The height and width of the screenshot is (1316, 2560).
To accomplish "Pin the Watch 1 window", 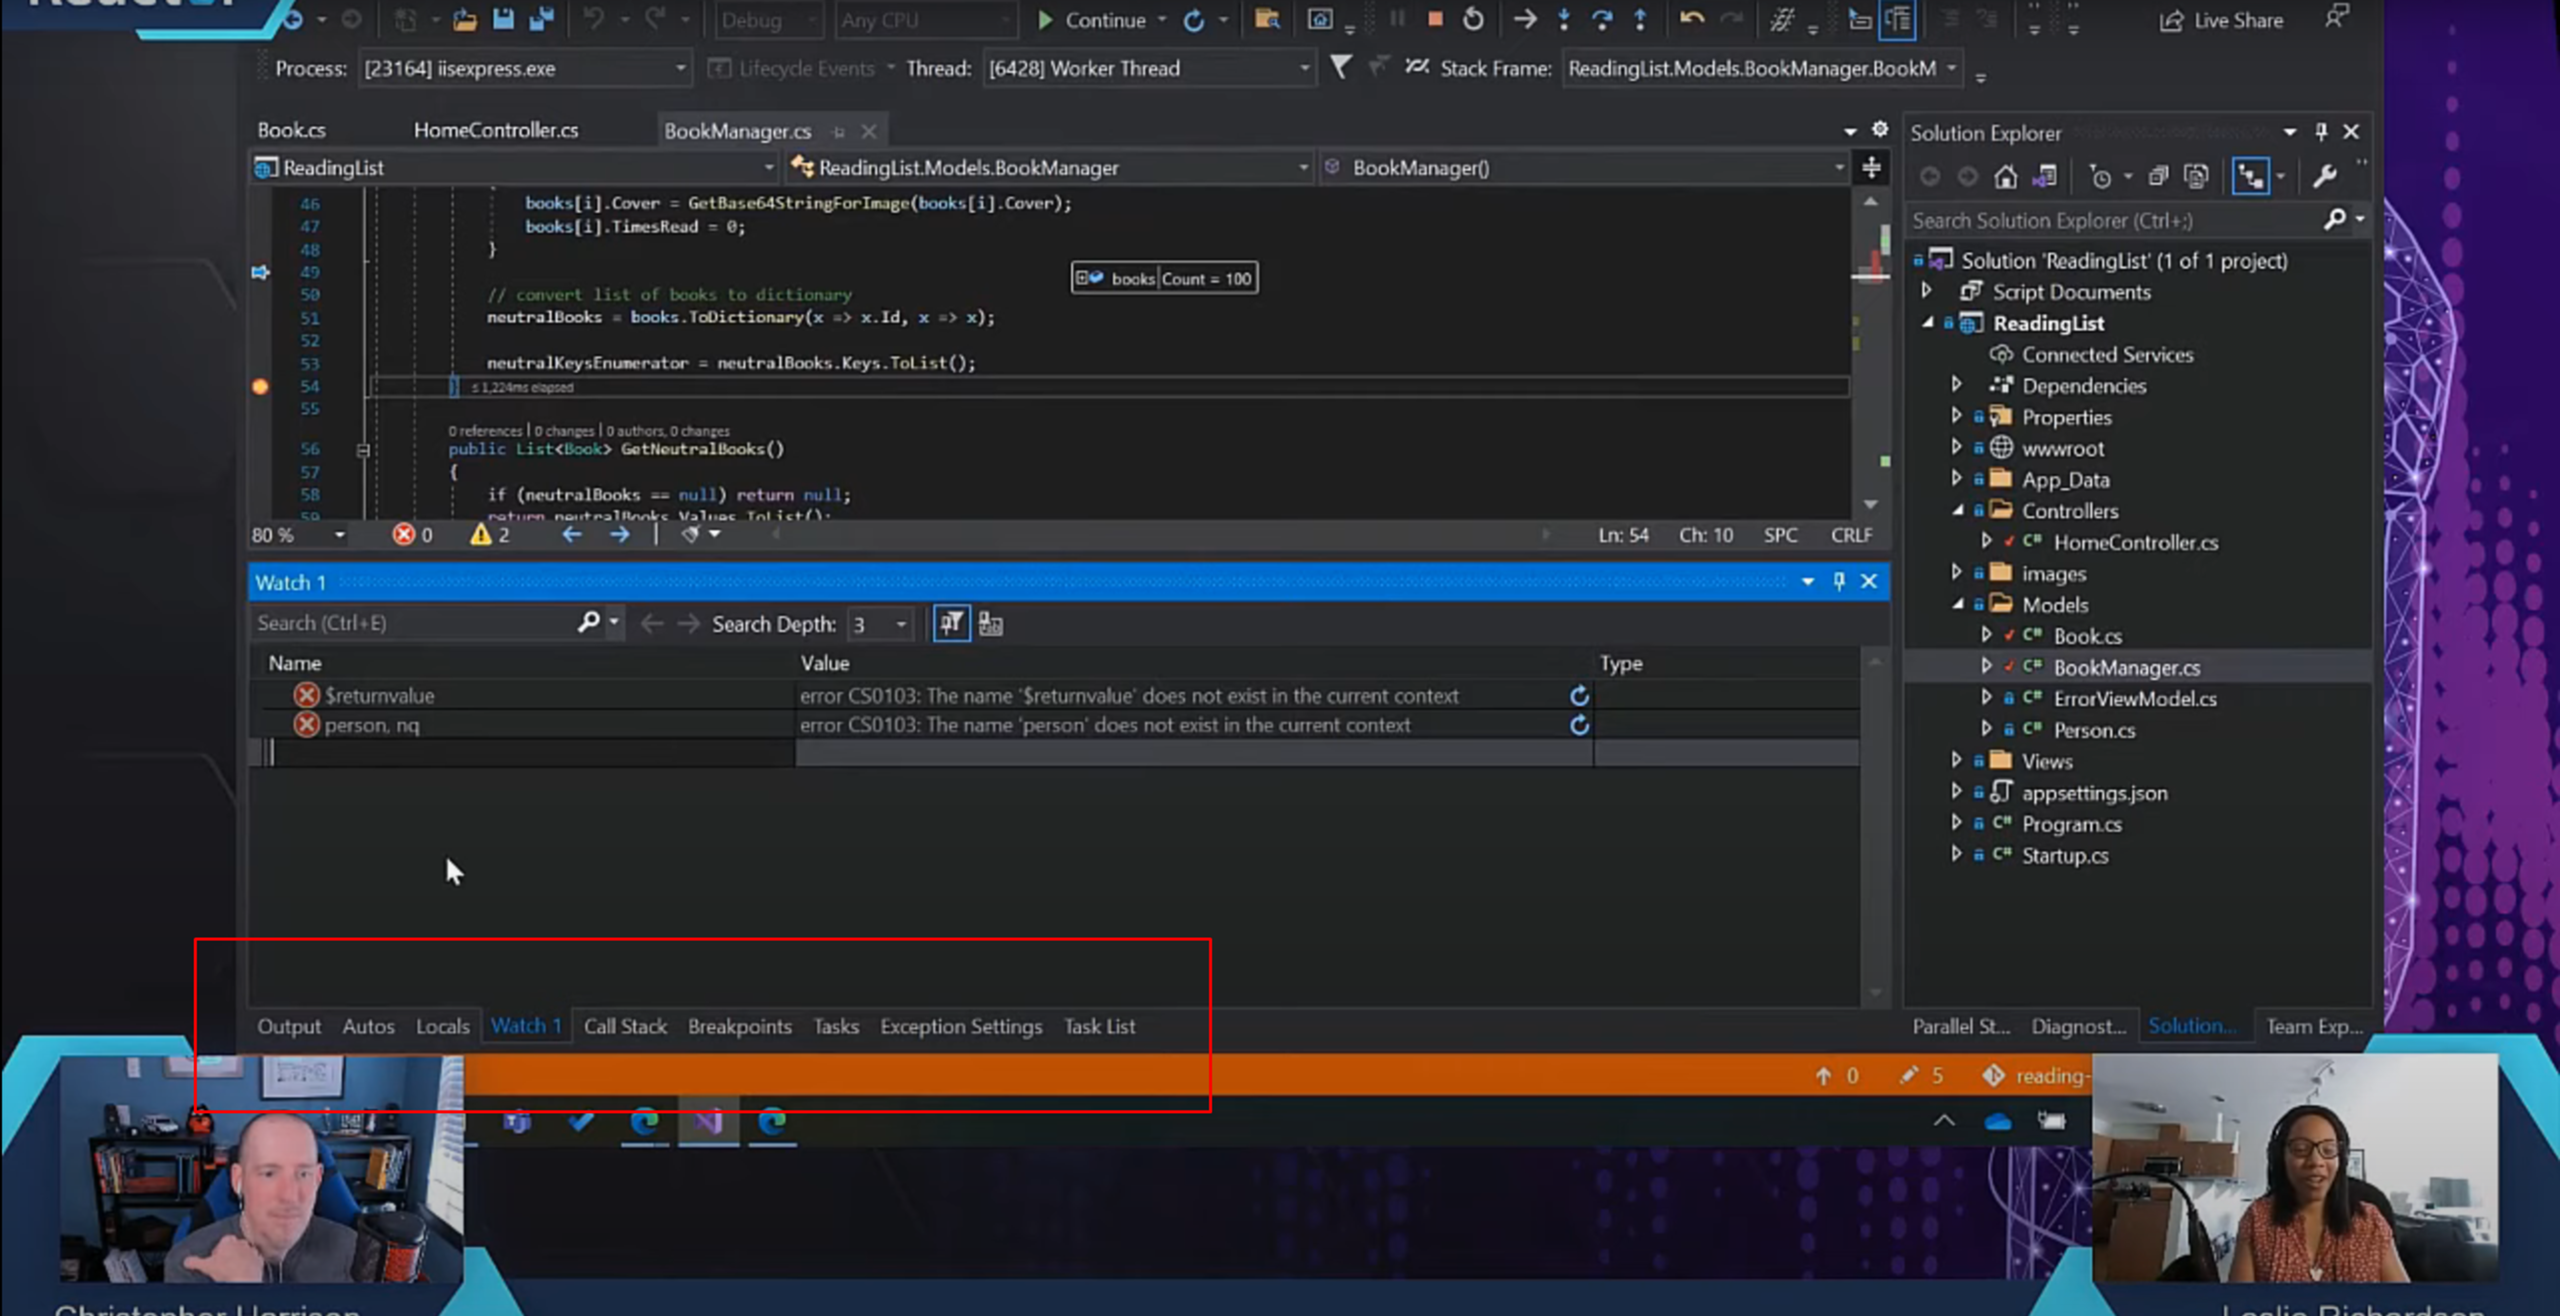I will [1838, 581].
